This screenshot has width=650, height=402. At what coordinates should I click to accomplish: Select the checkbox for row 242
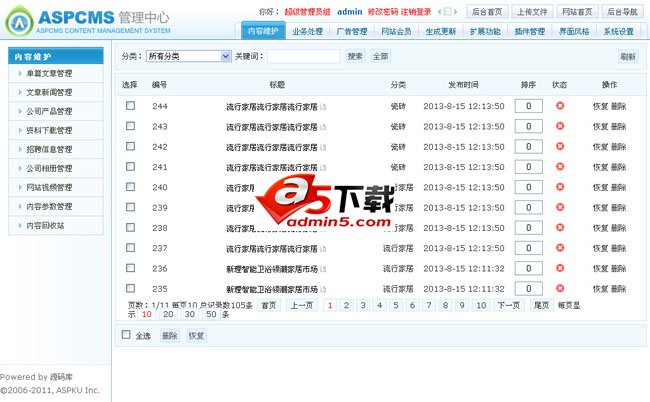(130, 146)
